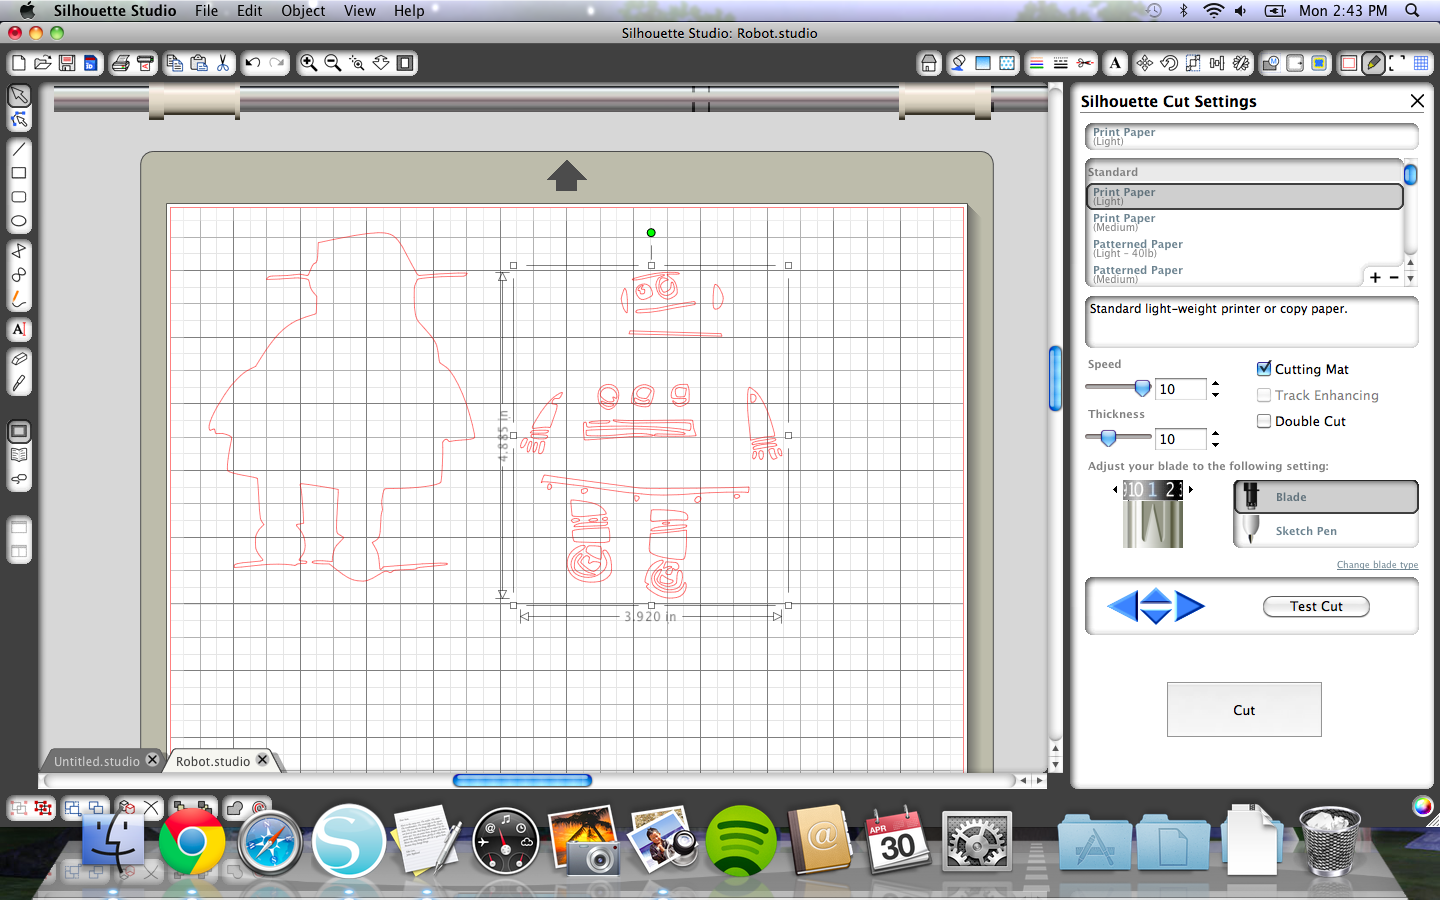Screen dimensions: 1440x900
Task: Open the scale window icon
Action: pos(1193,63)
